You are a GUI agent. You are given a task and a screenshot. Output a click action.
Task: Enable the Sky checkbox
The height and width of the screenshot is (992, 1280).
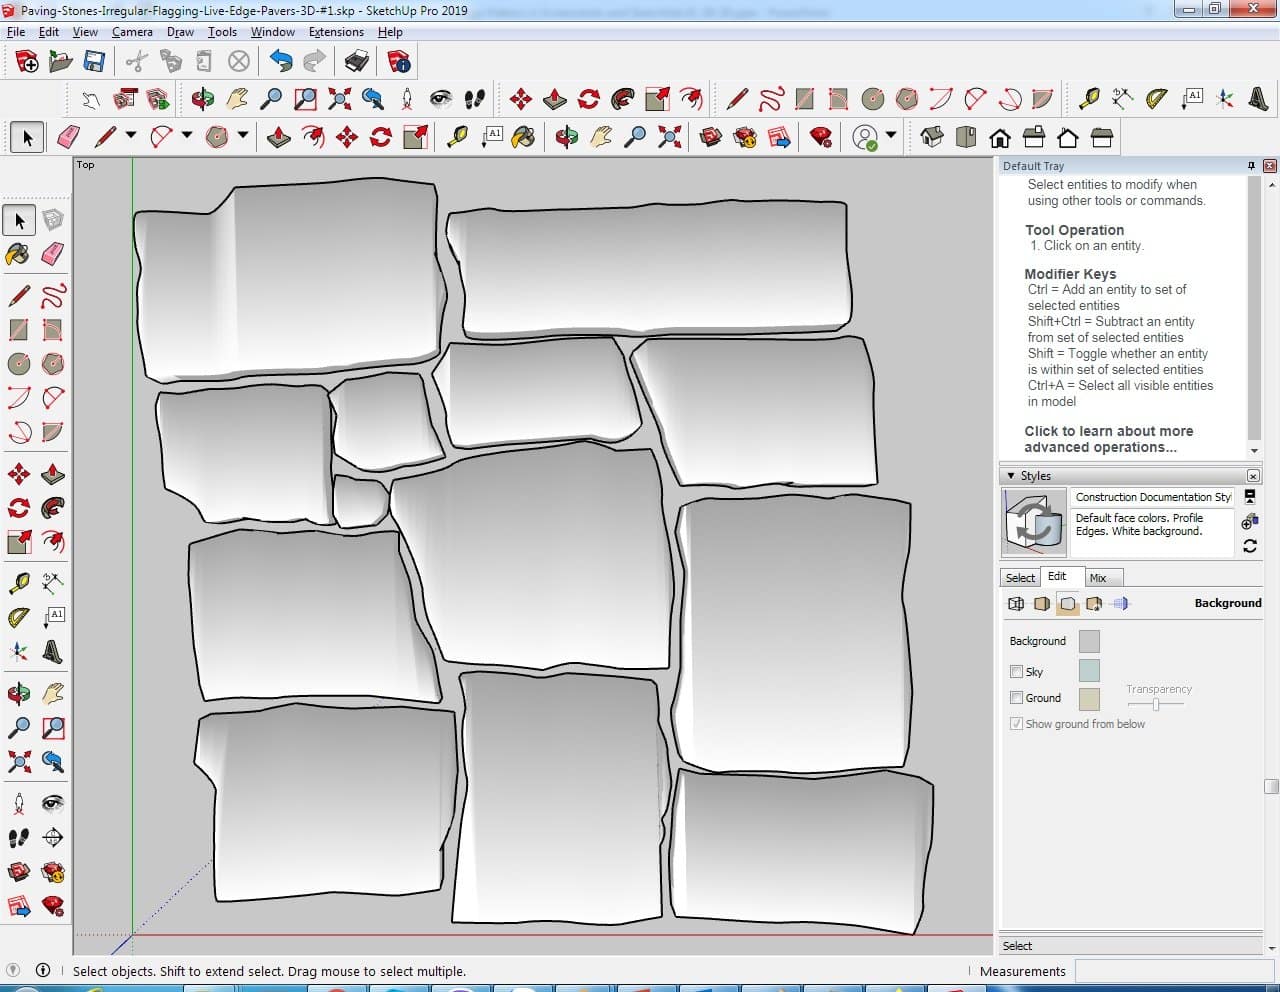pyautogui.click(x=1016, y=672)
